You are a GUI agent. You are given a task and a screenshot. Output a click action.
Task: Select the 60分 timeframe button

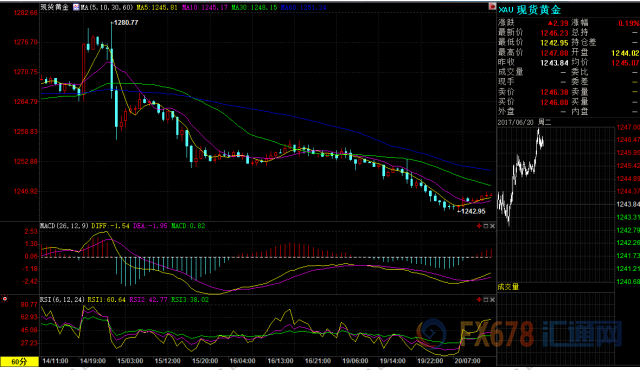[19, 361]
